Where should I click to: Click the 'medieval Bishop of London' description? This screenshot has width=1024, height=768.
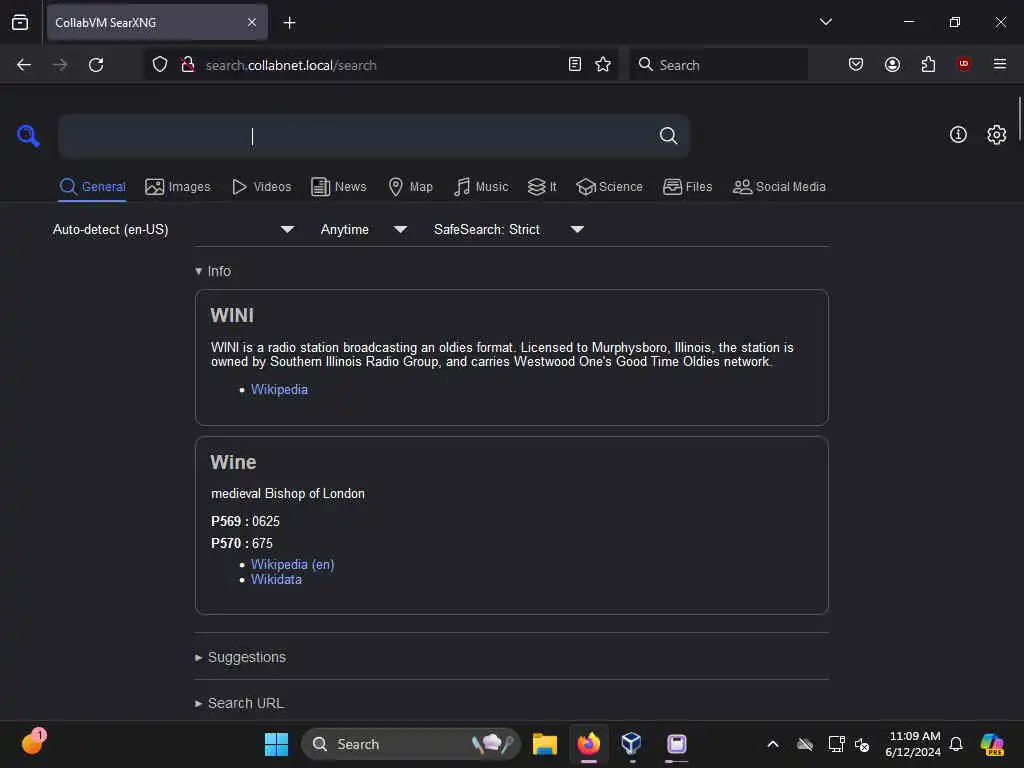[288, 494]
